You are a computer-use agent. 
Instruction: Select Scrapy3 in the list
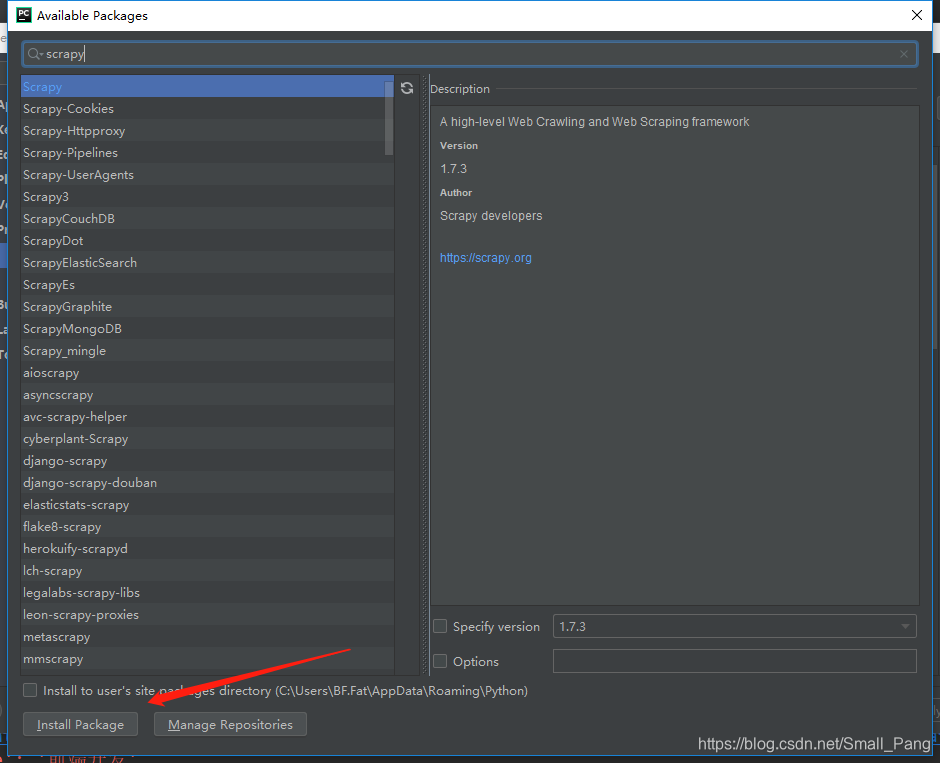[x=207, y=197]
